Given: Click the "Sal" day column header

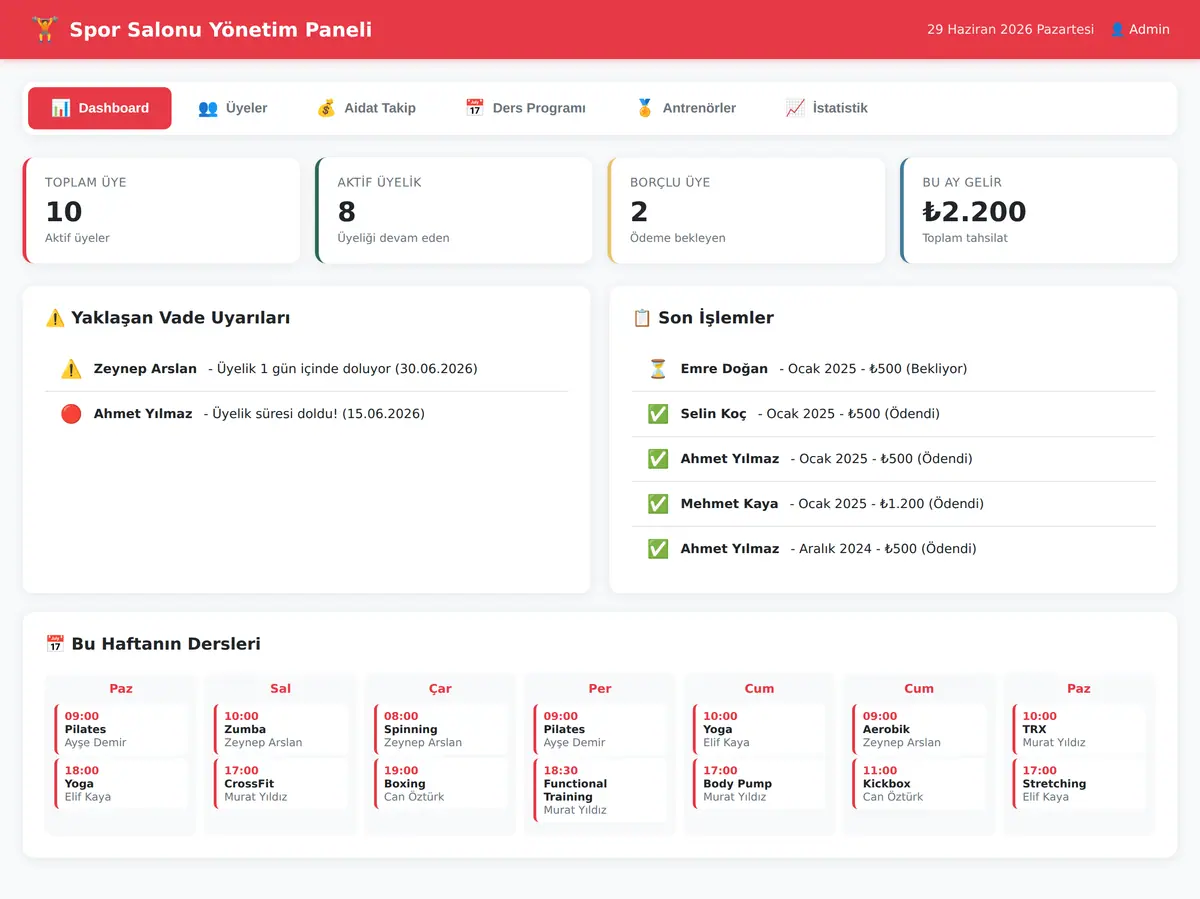Looking at the screenshot, I should tap(281, 688).
